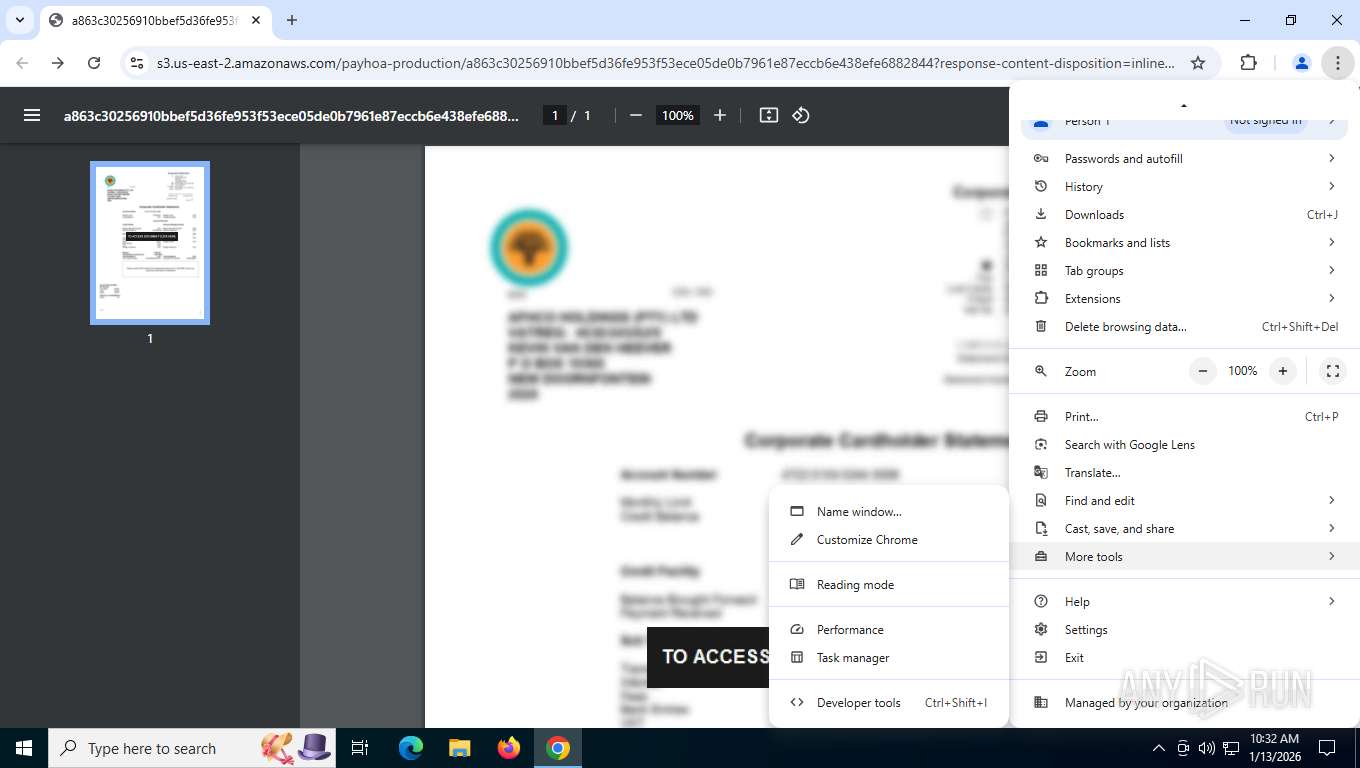The width and height of the screenshot is (1360, 768).
Task: Open Task View on taskbar
Action: [360, 748]
